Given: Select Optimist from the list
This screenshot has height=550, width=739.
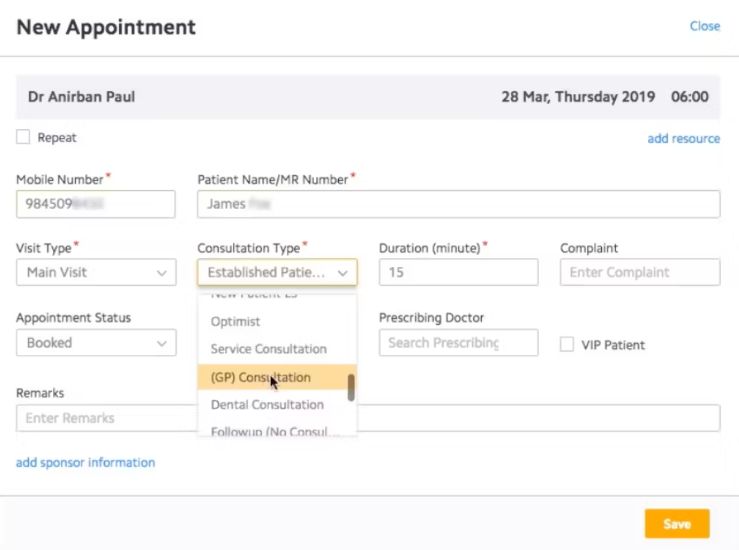Looking at the screenshot, I should click(x=236, y=322).
